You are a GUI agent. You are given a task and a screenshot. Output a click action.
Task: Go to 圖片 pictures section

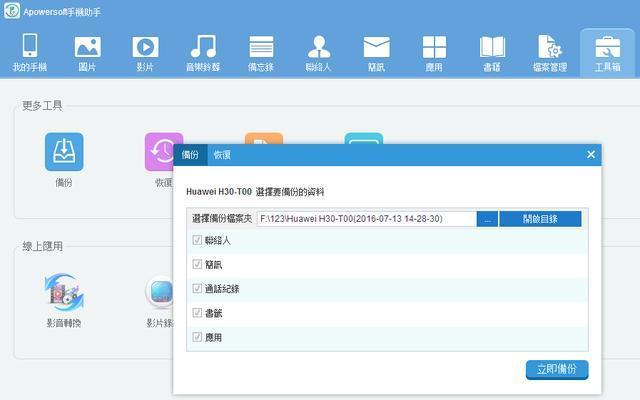[87, 52]
